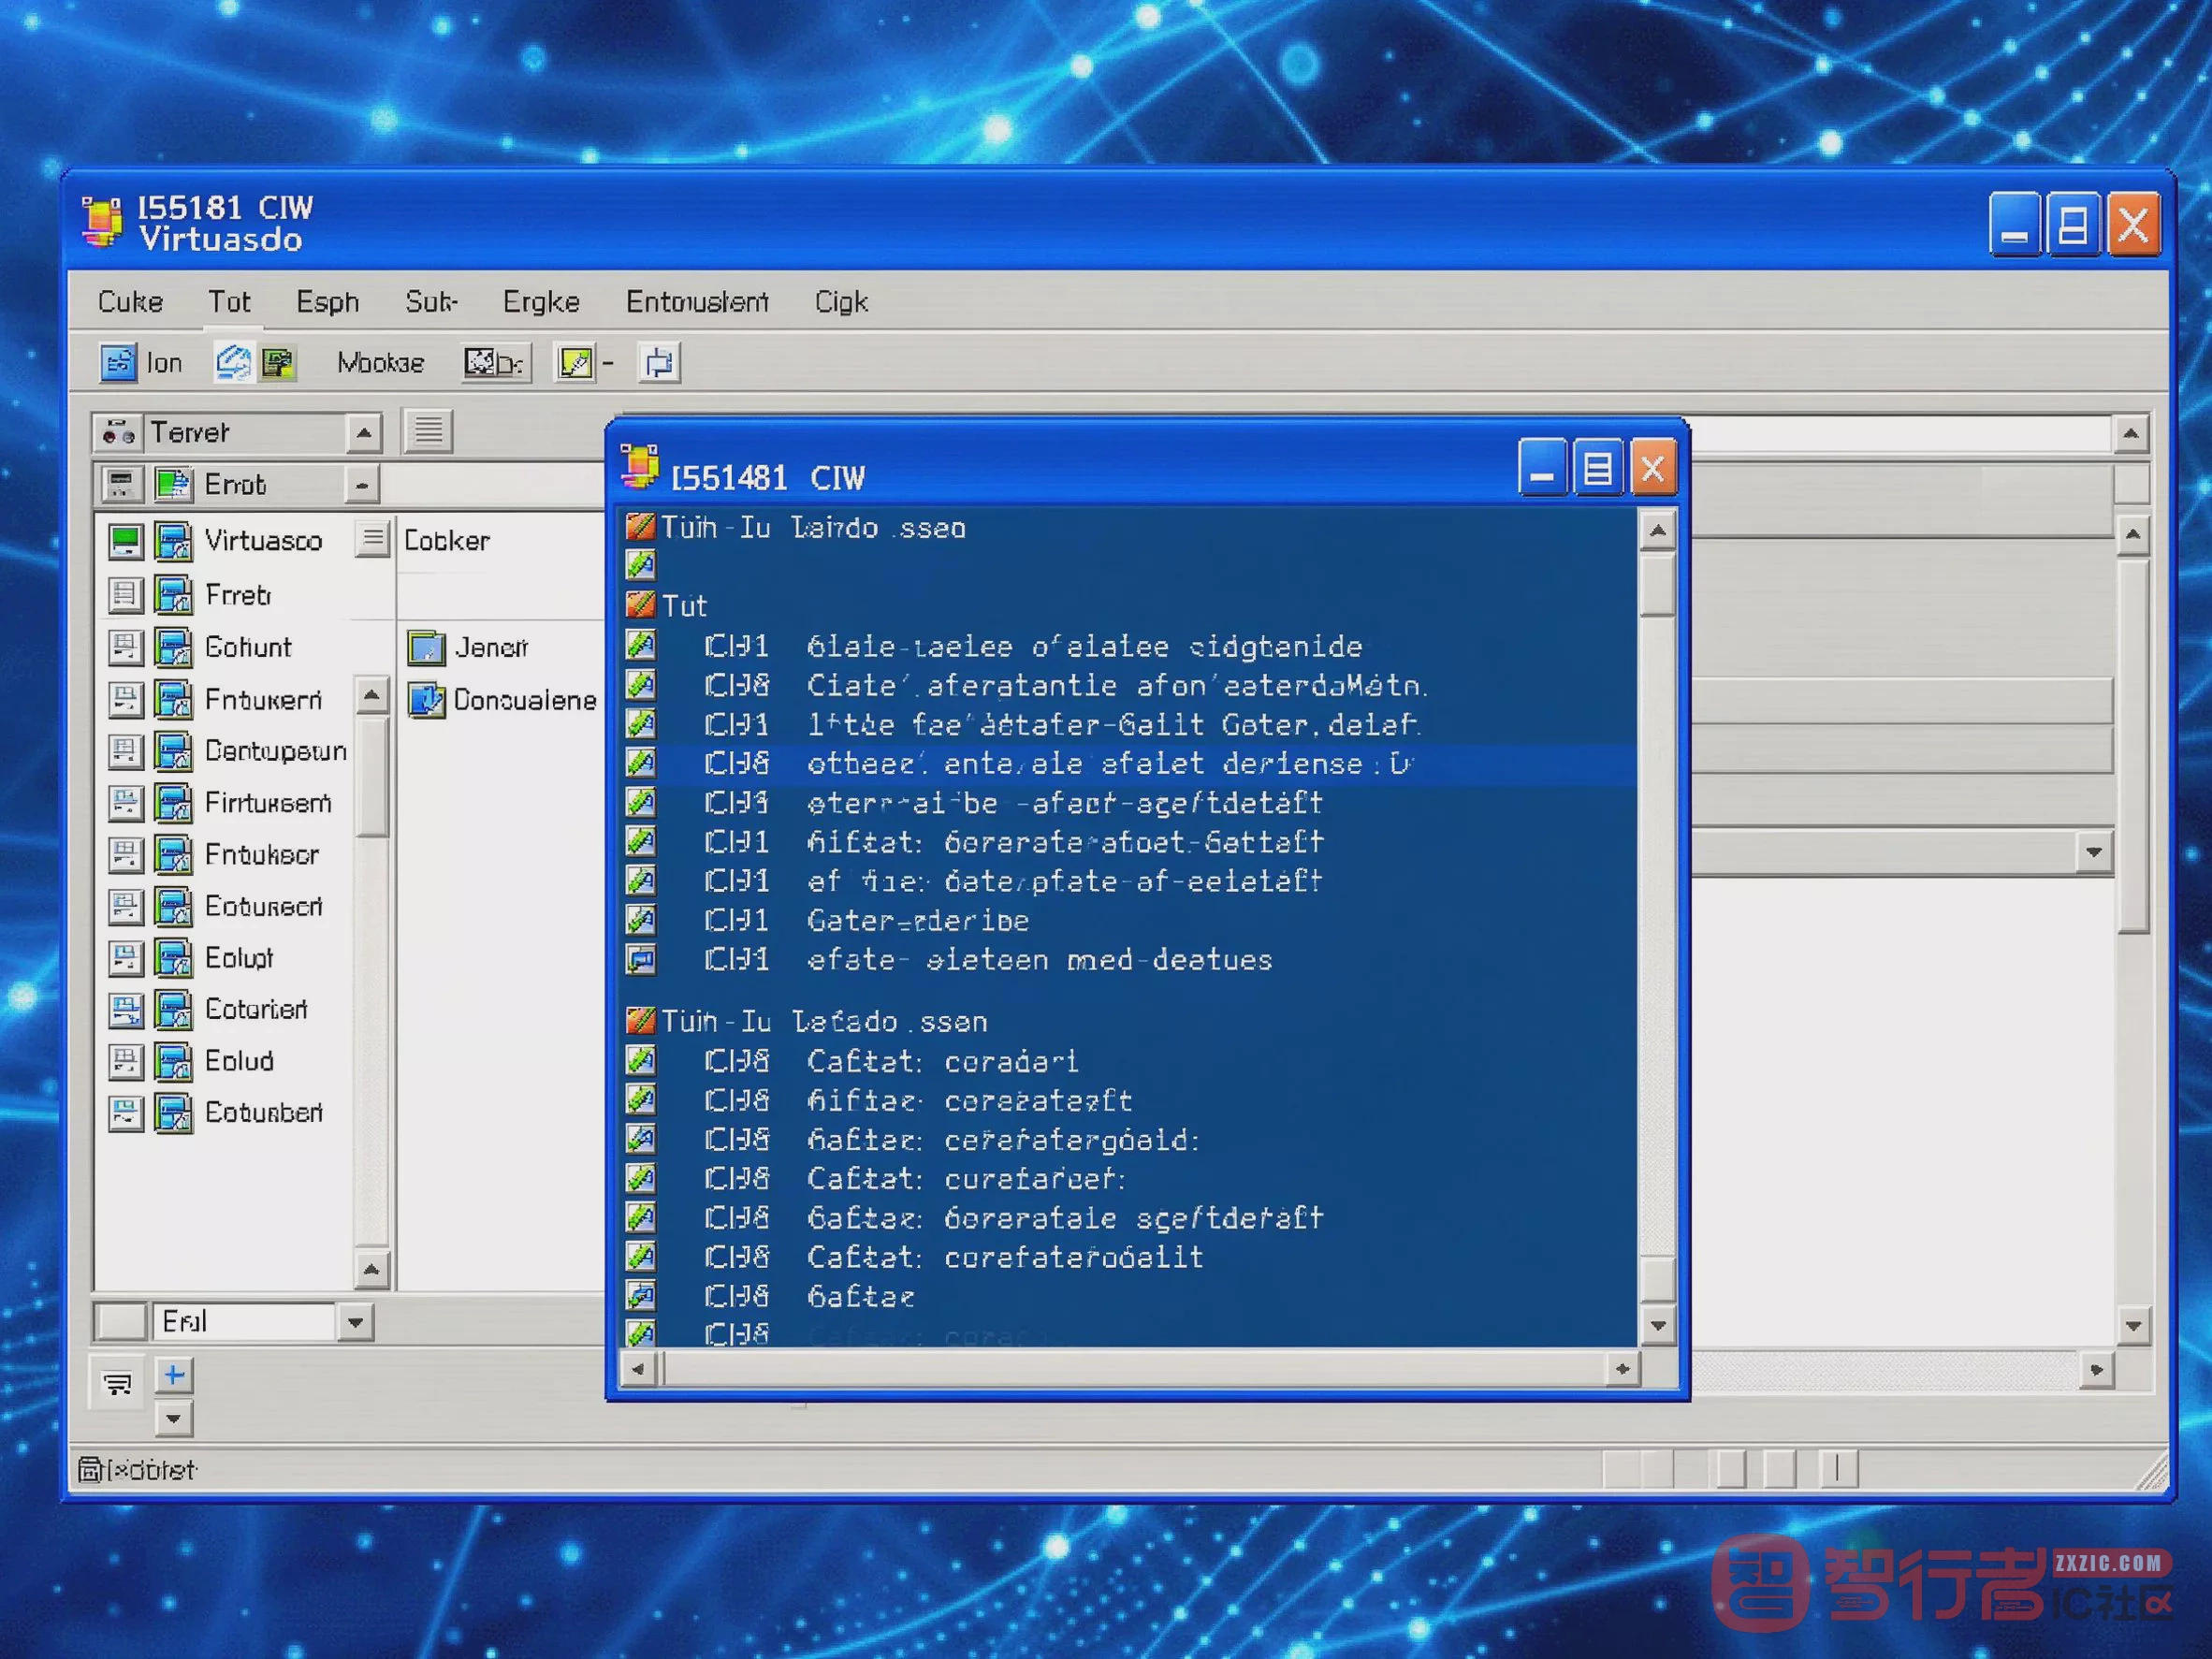Click the Ion toolbar icon
This screenshot has width=2212, height=1659.
(x=118, y=362)
